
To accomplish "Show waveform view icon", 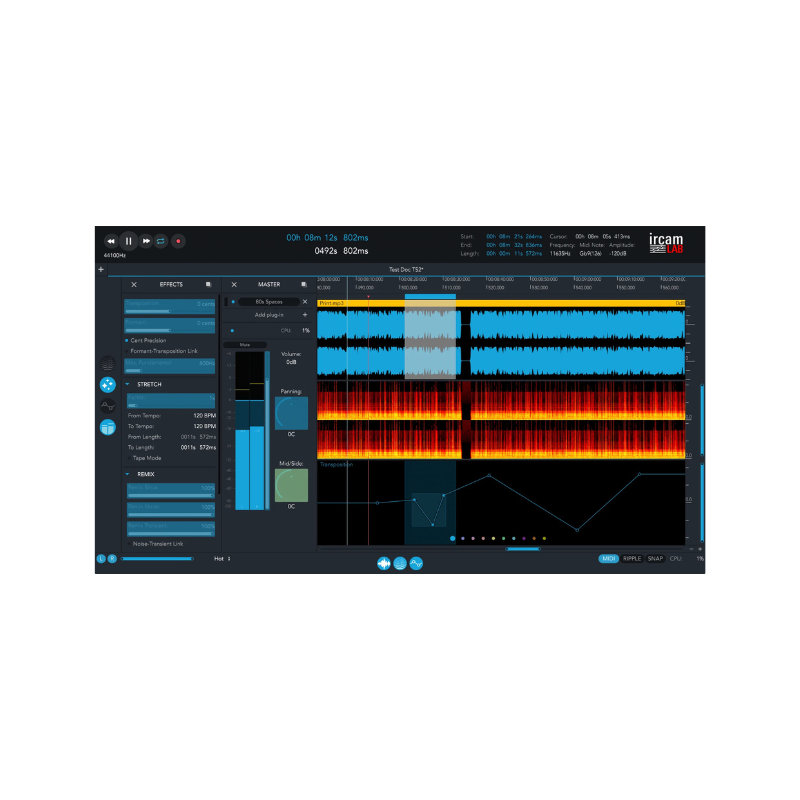I will click(x=384, y=563).
